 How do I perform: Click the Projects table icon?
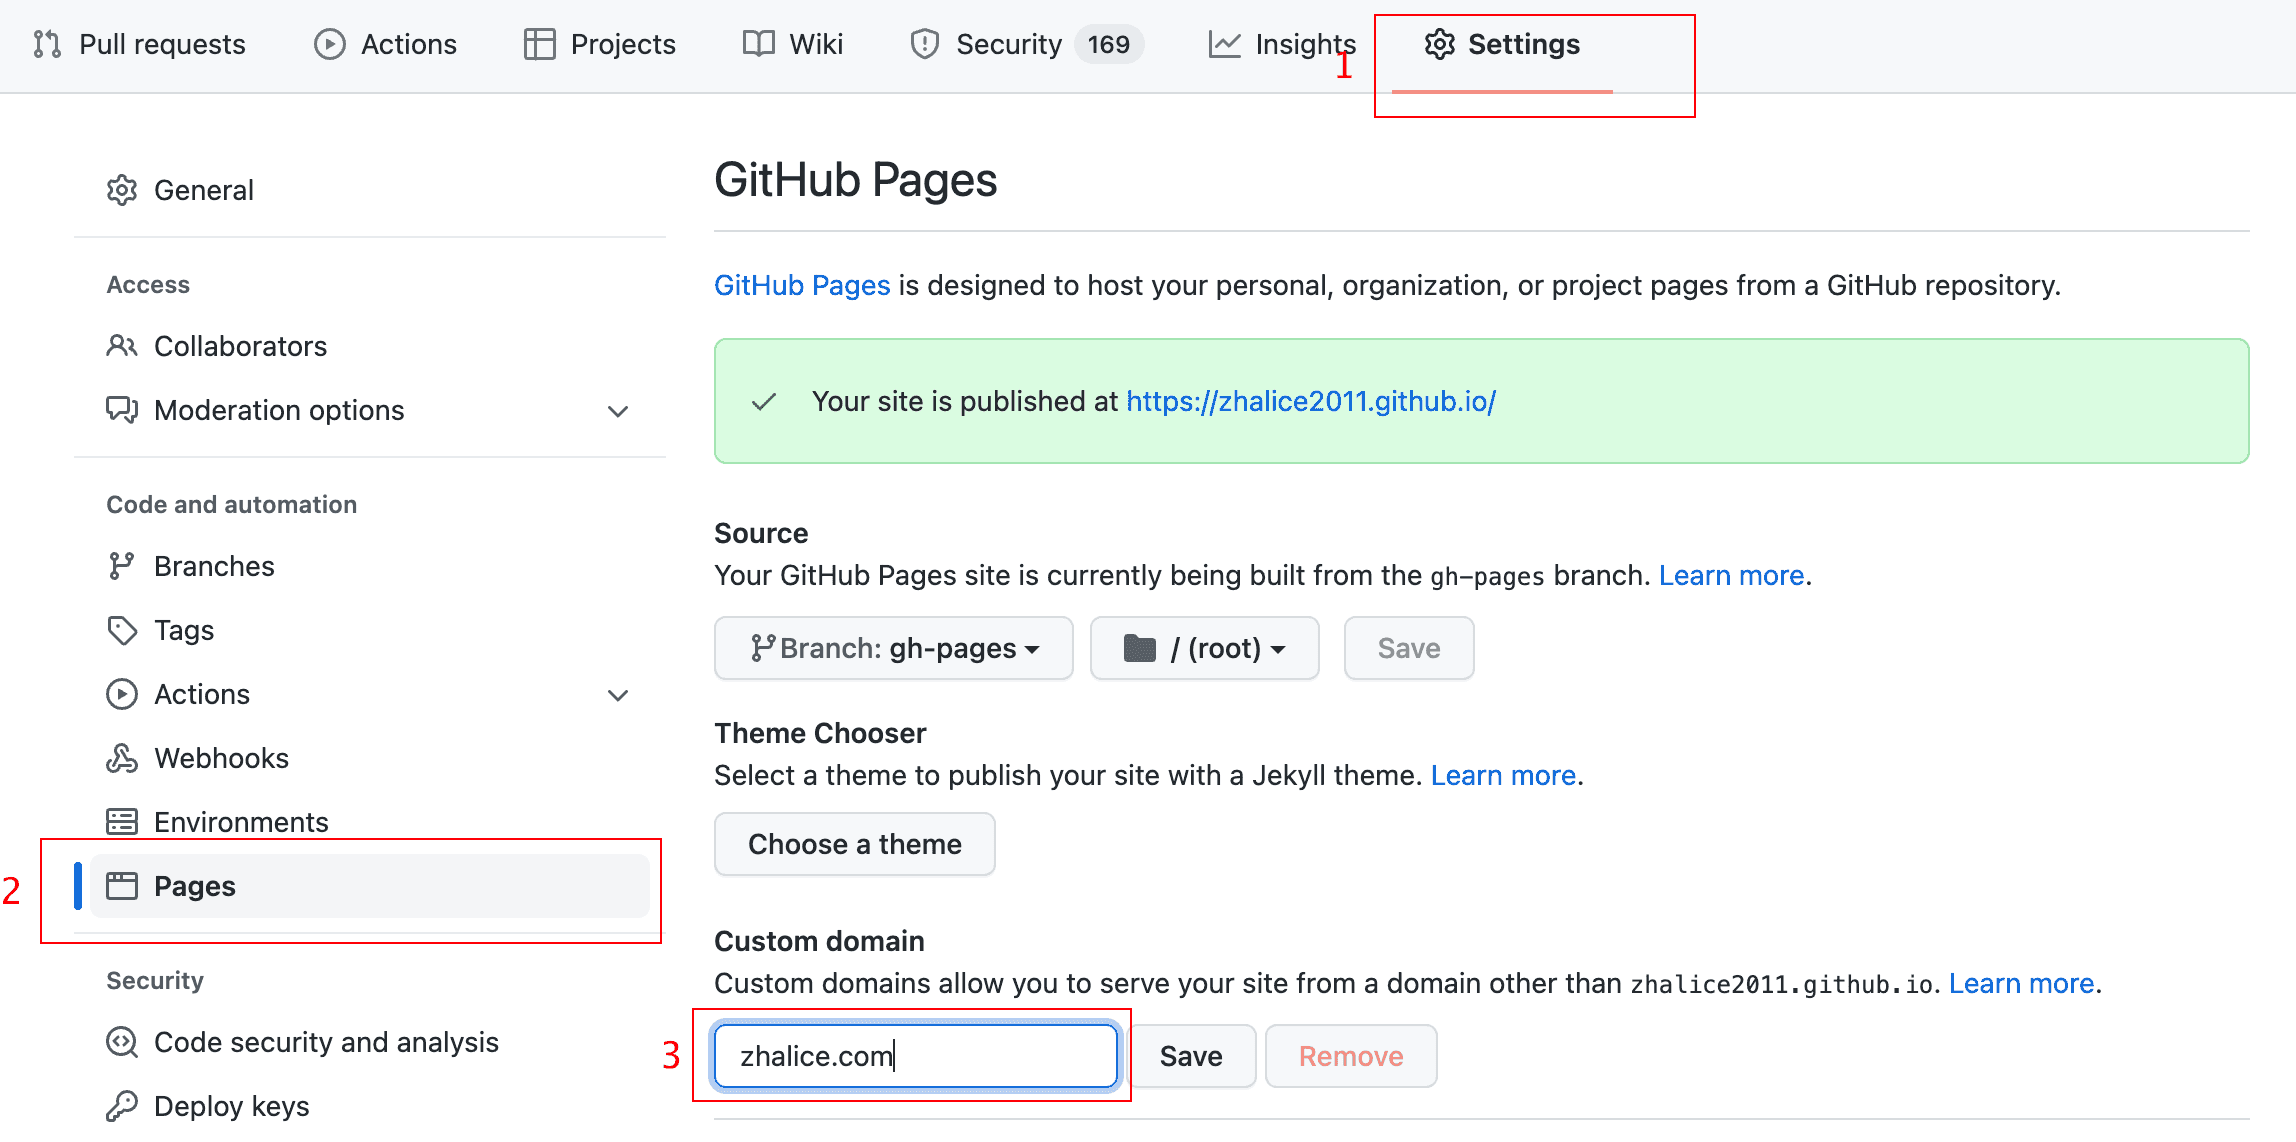(x=539, y=44)
